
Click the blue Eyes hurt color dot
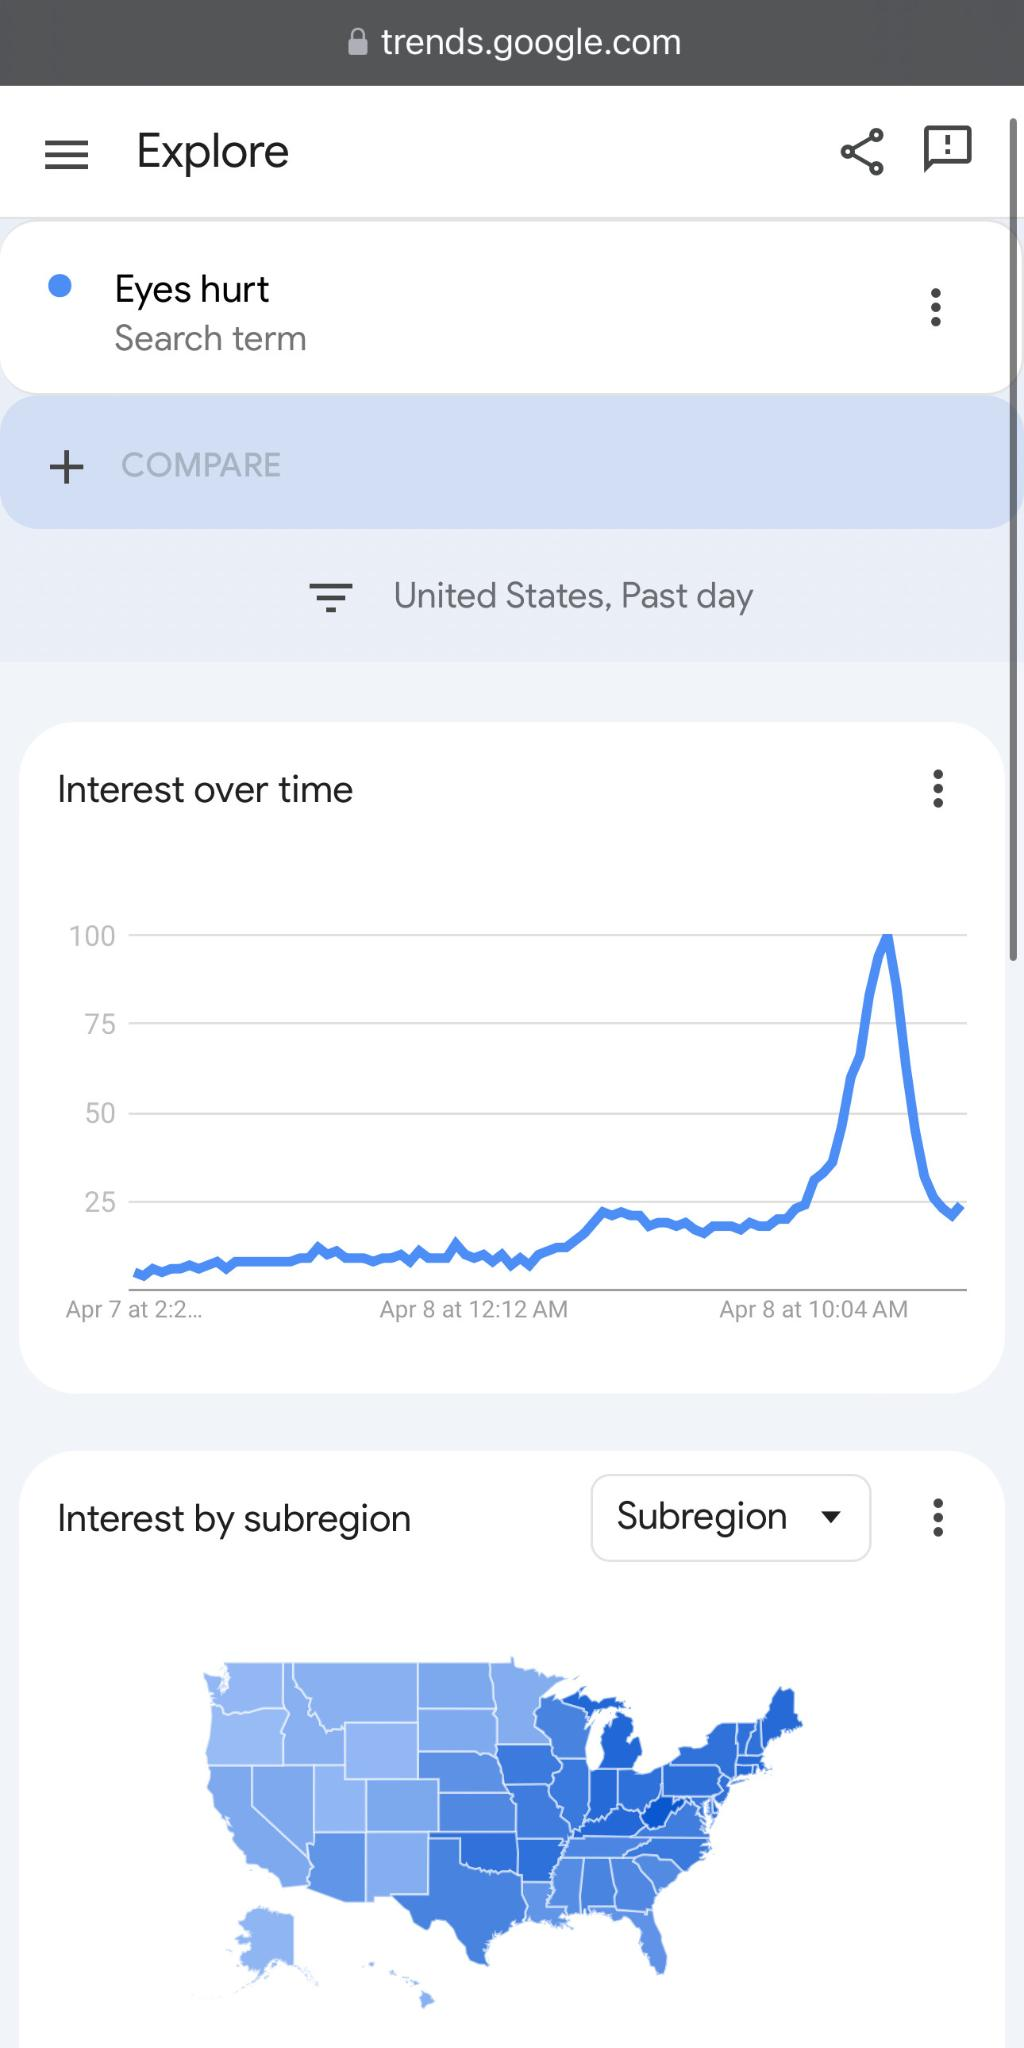60,286
